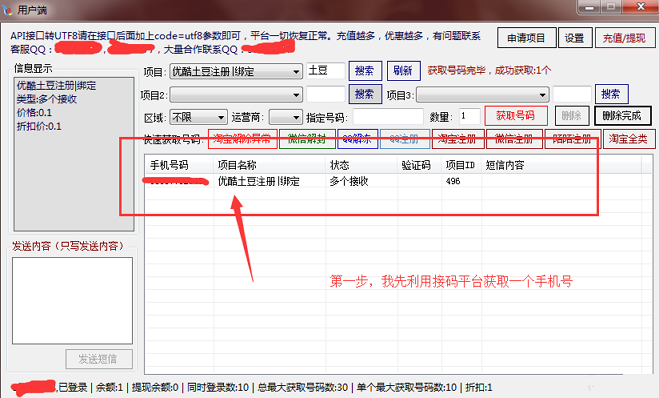659x398 pixels.
Task: Click the 数量 quantity field
Action: pos(469,116)
